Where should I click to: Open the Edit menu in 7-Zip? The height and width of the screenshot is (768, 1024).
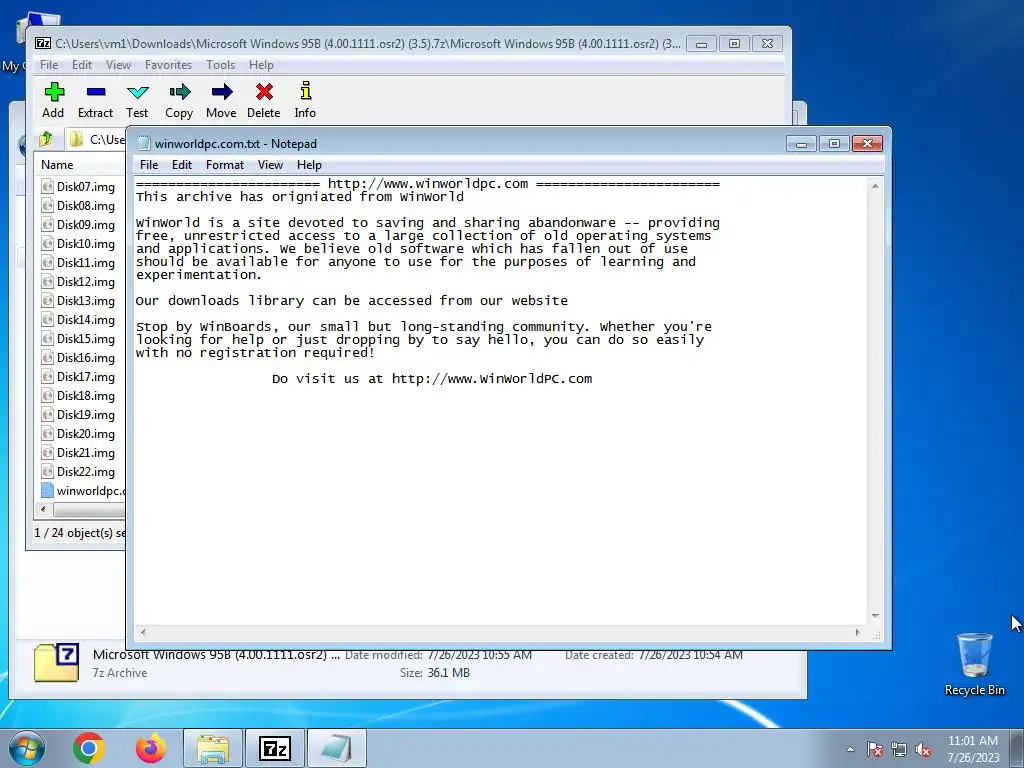click(x=82, y=65)
